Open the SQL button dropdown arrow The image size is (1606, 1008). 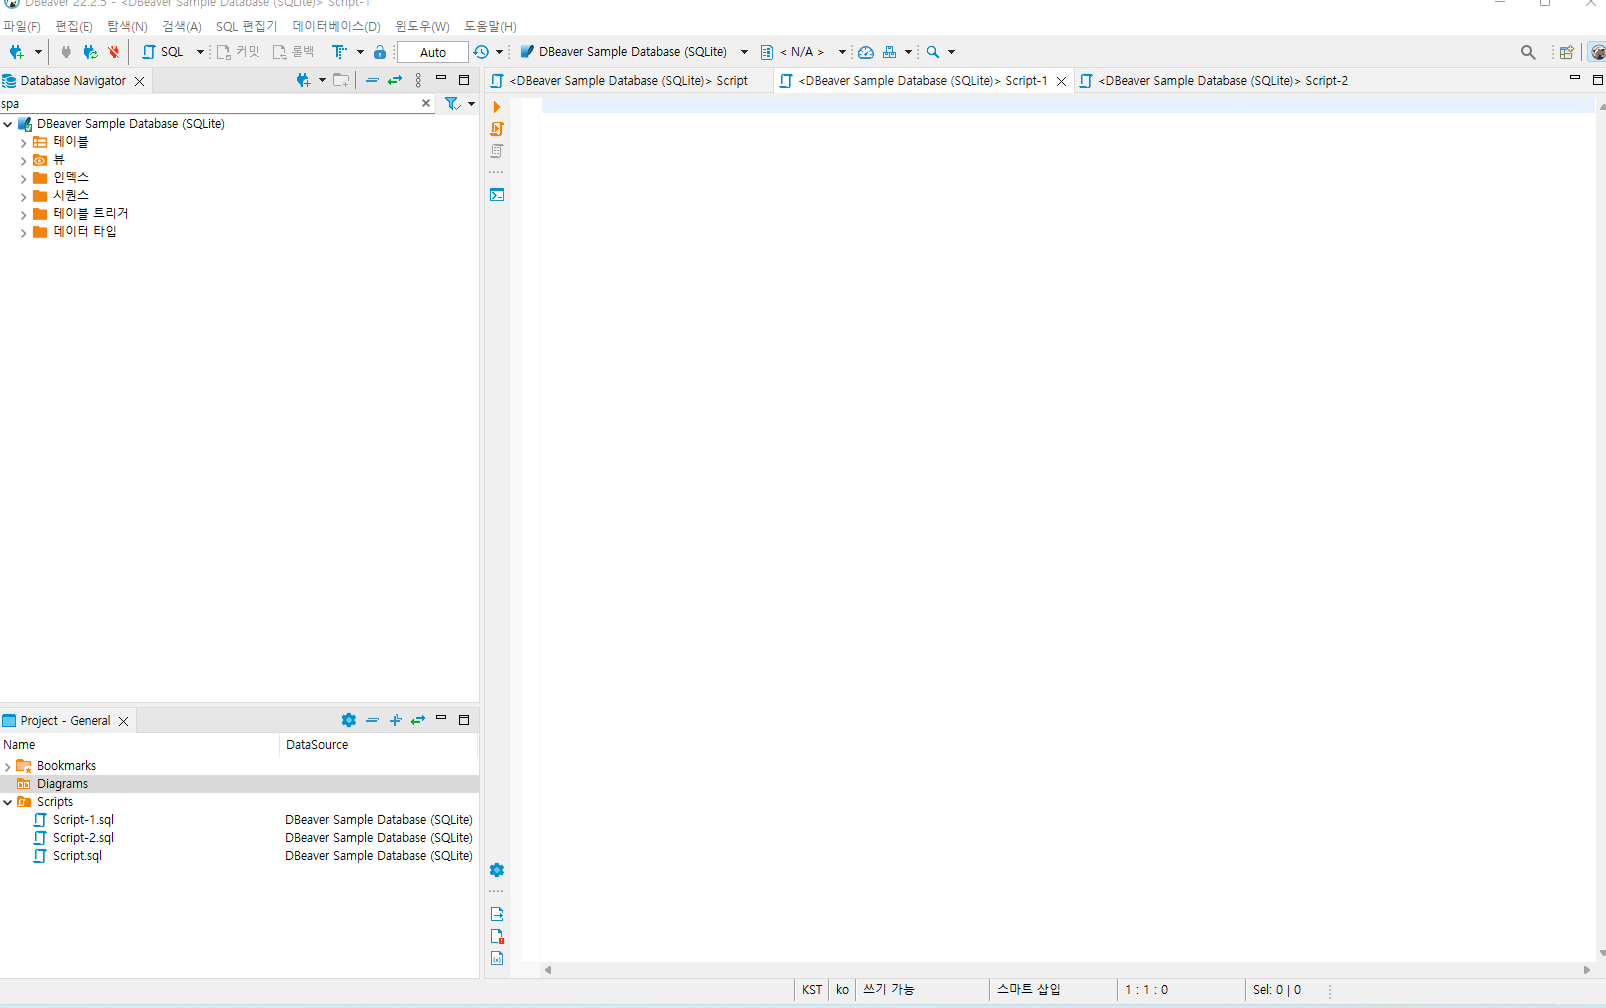(x=200, y=52)
